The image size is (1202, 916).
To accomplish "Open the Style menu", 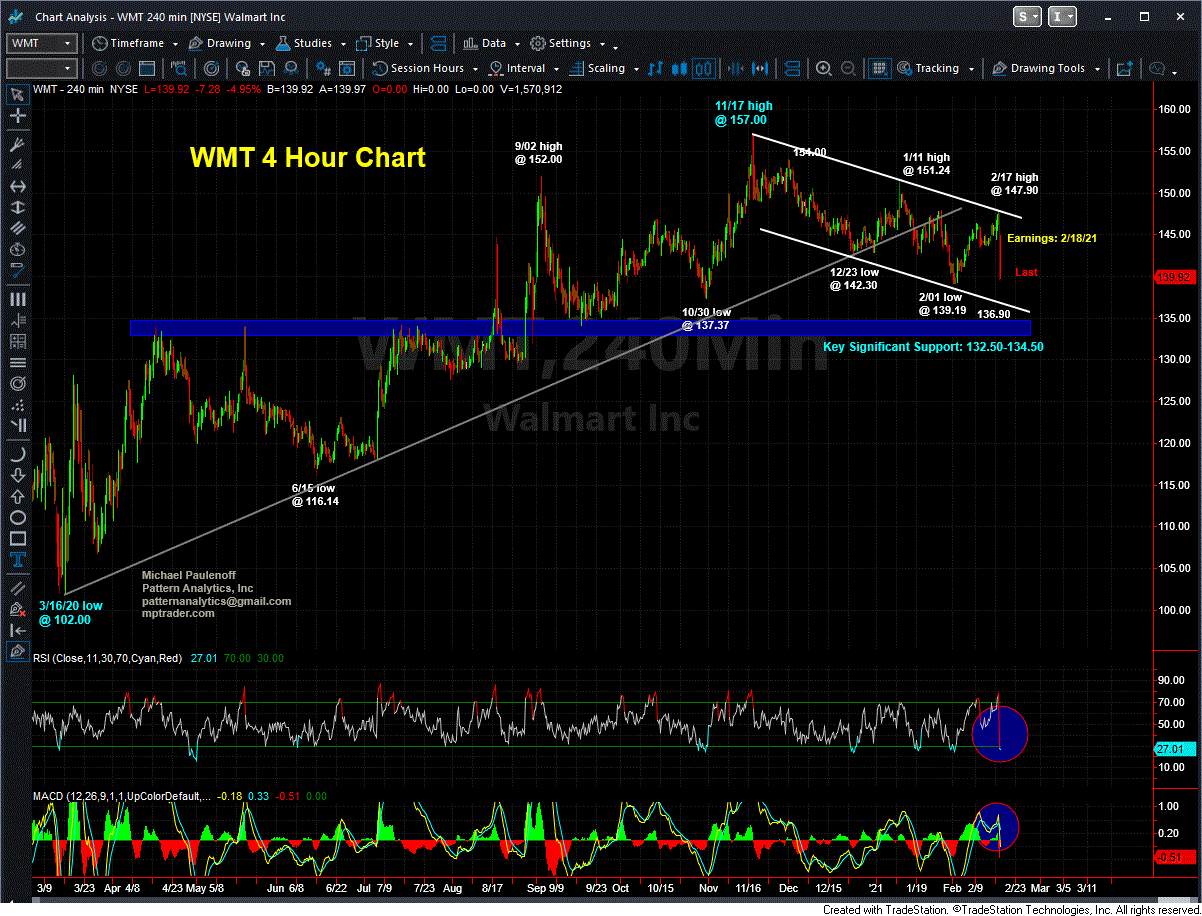I will coord(378,43).
